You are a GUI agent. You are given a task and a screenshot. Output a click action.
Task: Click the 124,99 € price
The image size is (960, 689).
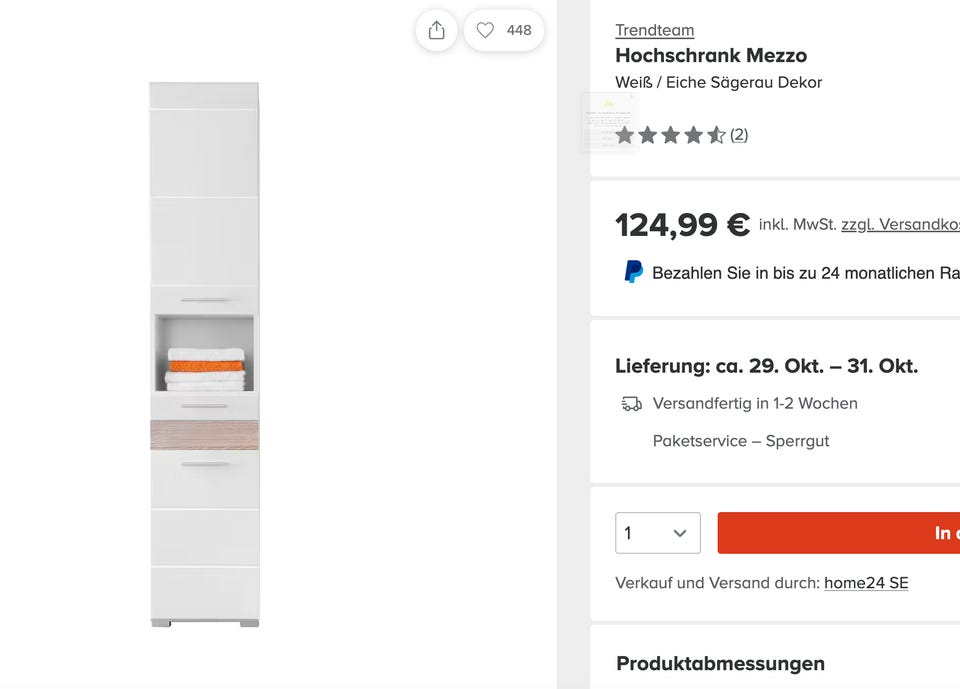pos(682,225)
